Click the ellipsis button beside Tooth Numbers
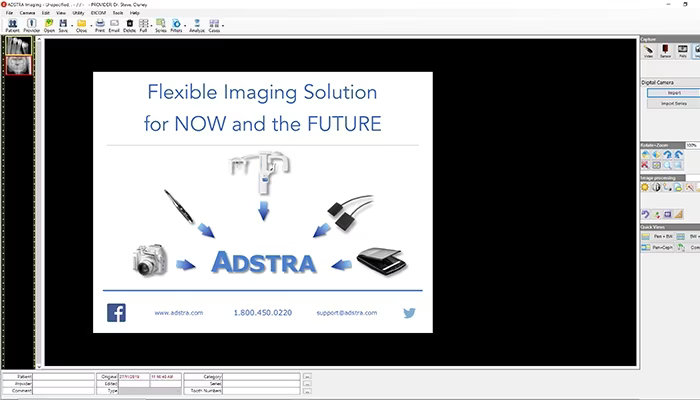Viewport: 700px width, 400px height. [x=307, y=391]
